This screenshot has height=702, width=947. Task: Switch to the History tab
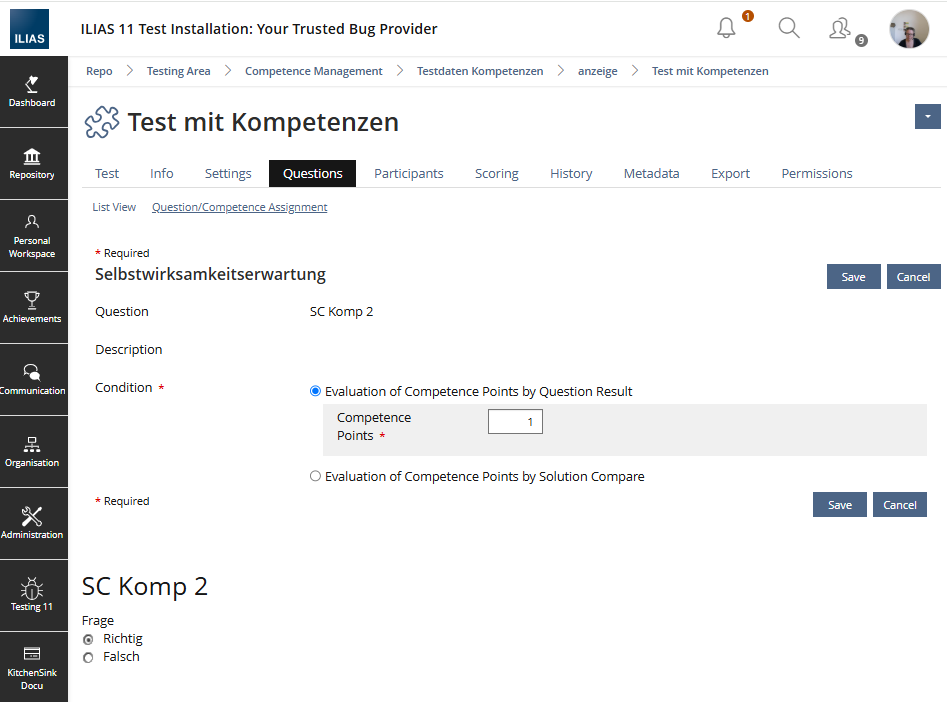tap(571, 173)
